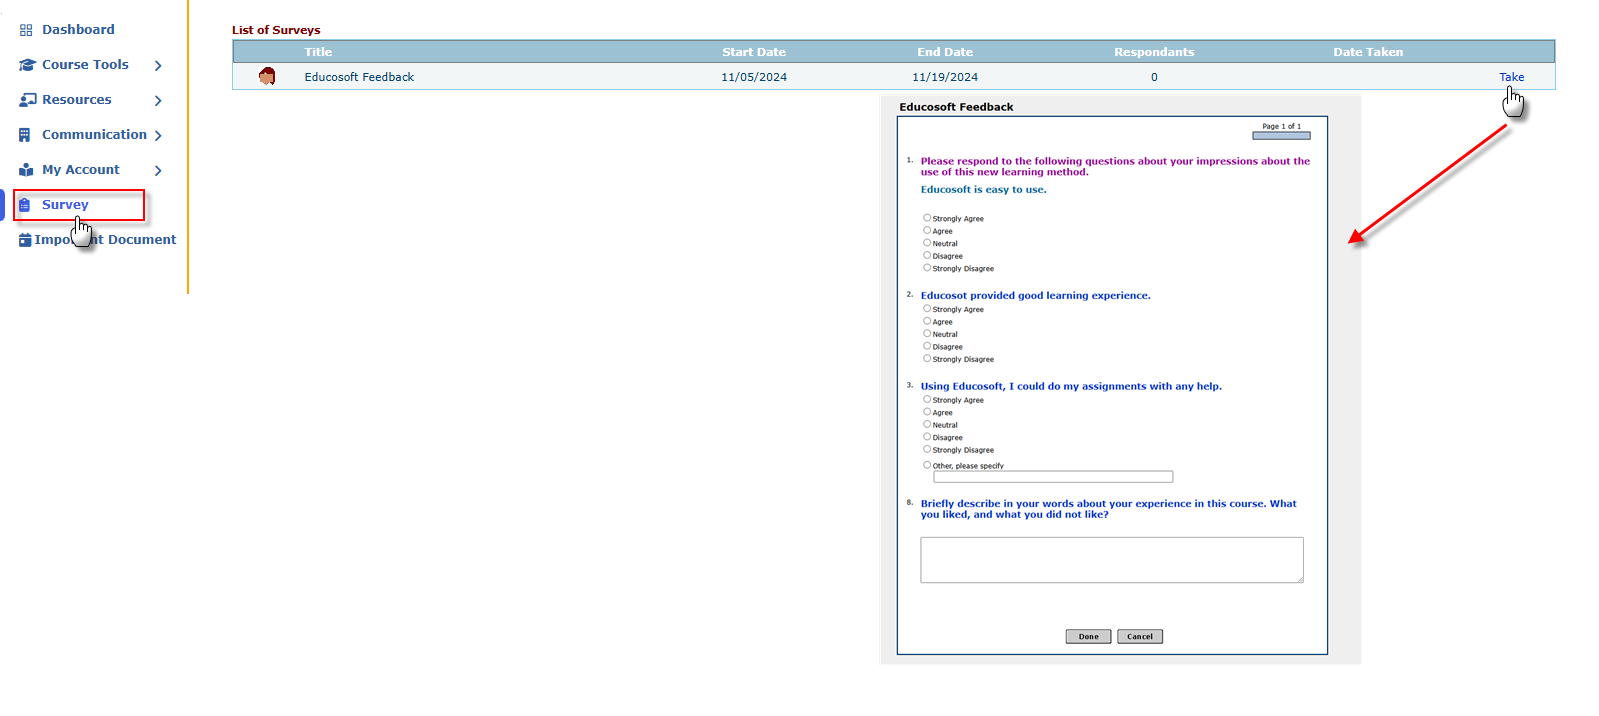The width and height of the screenshot is (1599, 716).
Task: Click the course experience description text box
Action: pos(1111,560)
